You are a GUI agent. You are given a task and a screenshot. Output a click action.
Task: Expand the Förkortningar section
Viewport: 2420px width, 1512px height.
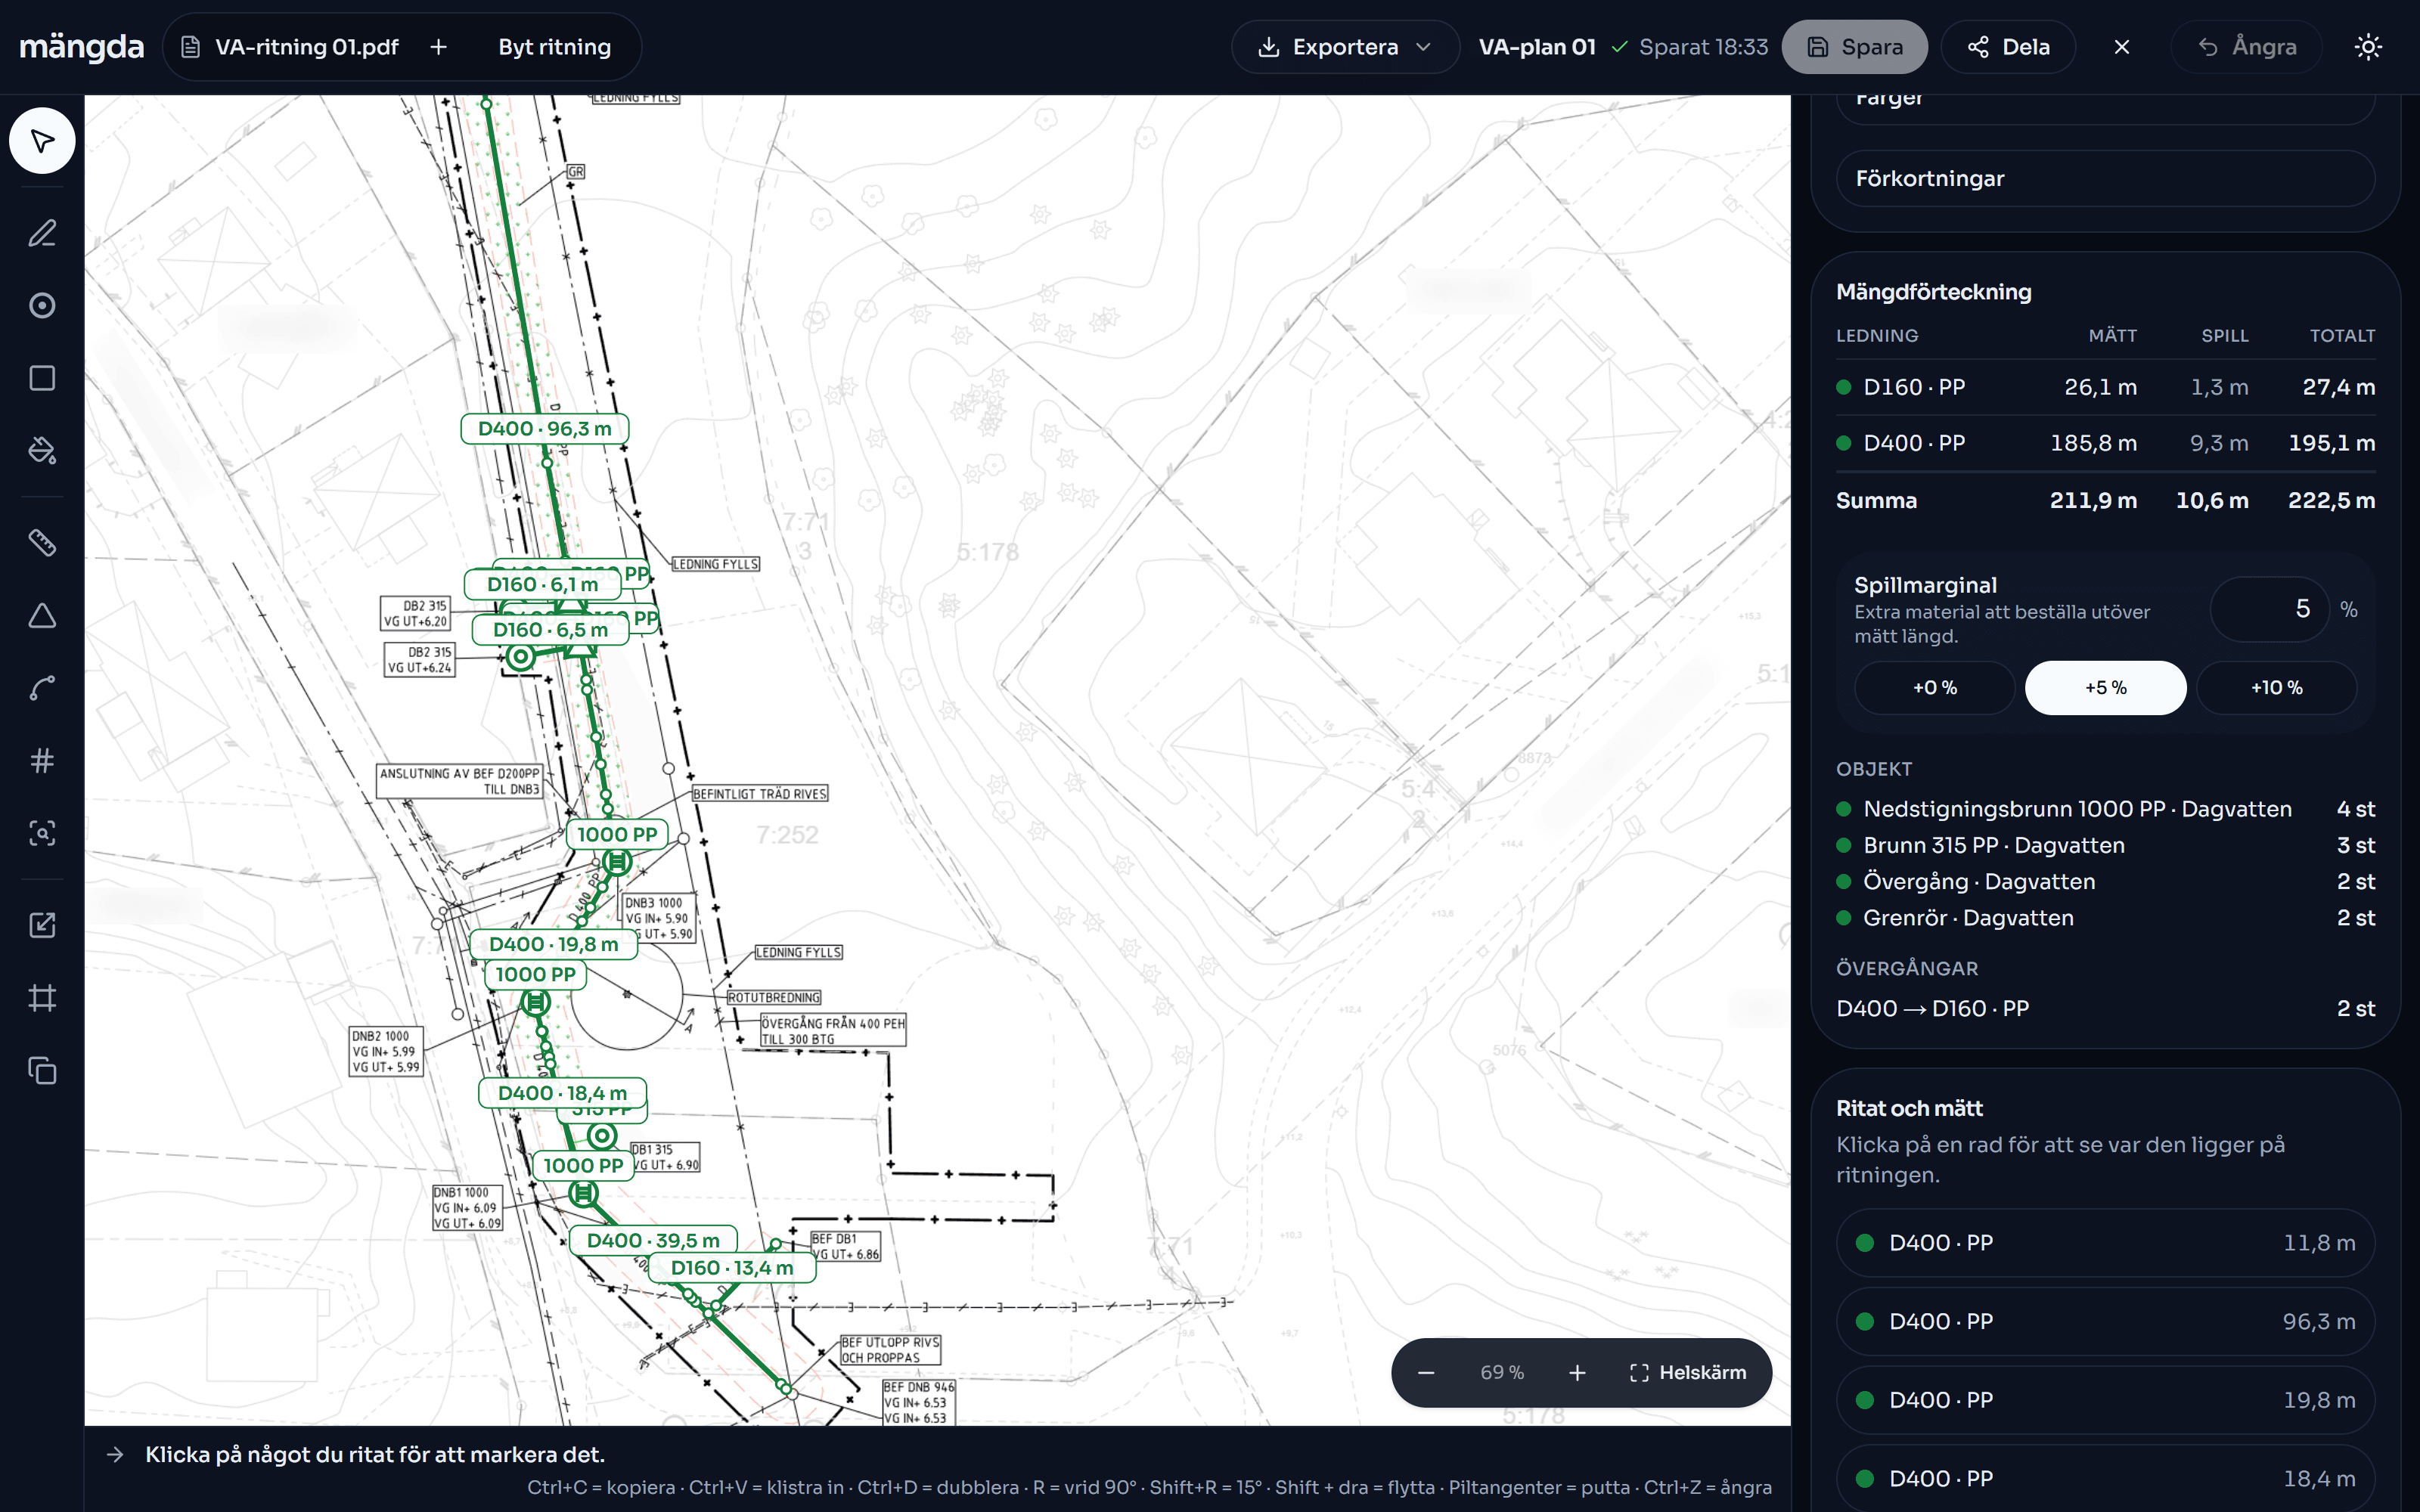tap(2105, 179)
